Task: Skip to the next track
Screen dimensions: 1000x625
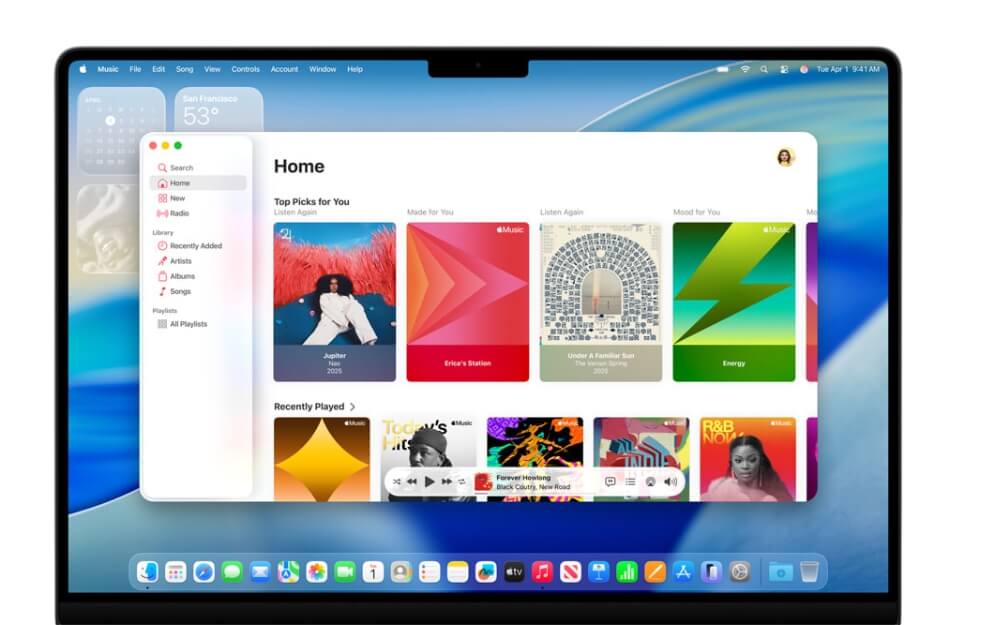Action: click(x=447, y=482)
